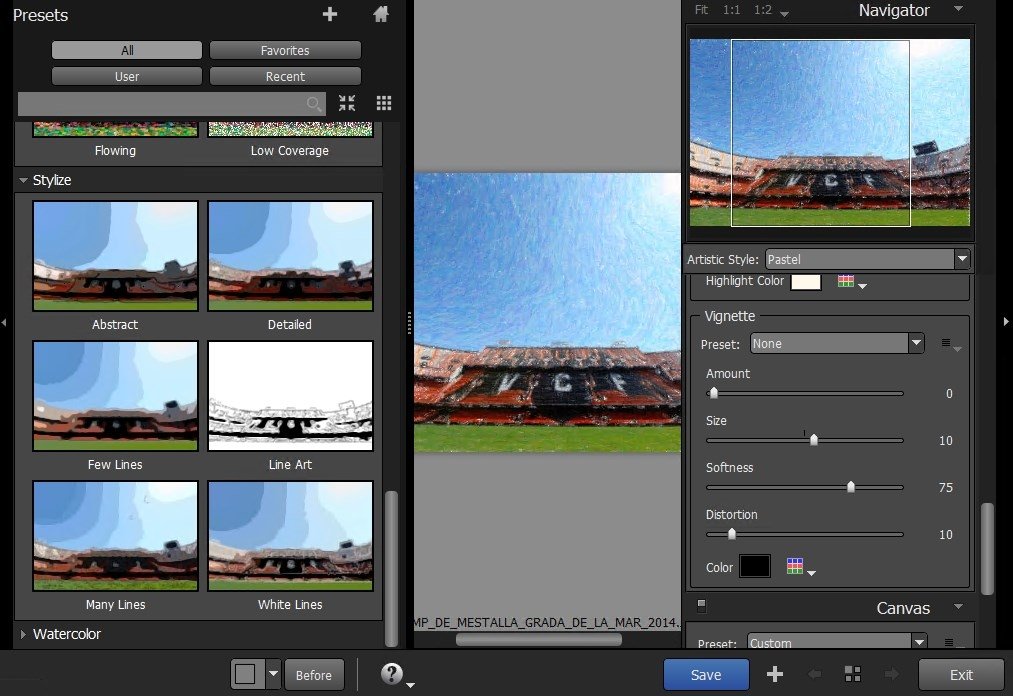The width and height of the screenshot is (1013, 696).
Task: Click the Vignette Amount slider handle
Action: [x=713, y=393]
